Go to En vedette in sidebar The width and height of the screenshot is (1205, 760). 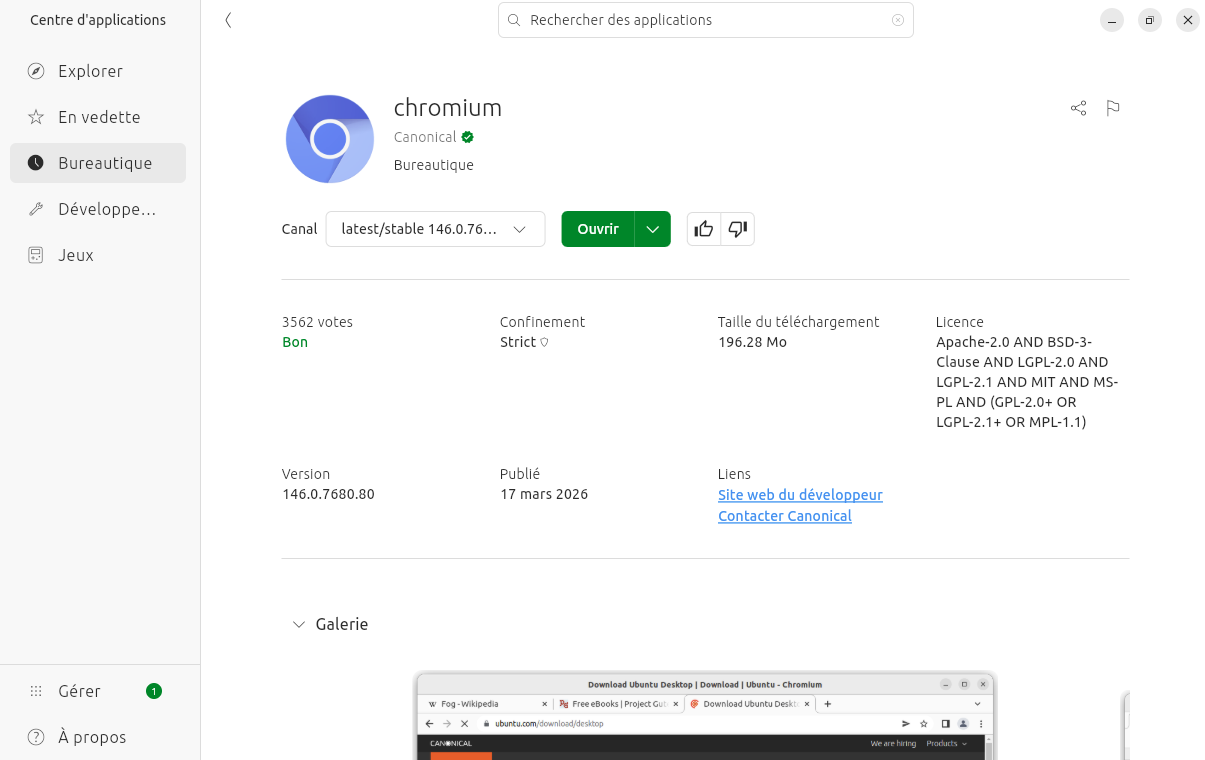click(x=98, y=117)
